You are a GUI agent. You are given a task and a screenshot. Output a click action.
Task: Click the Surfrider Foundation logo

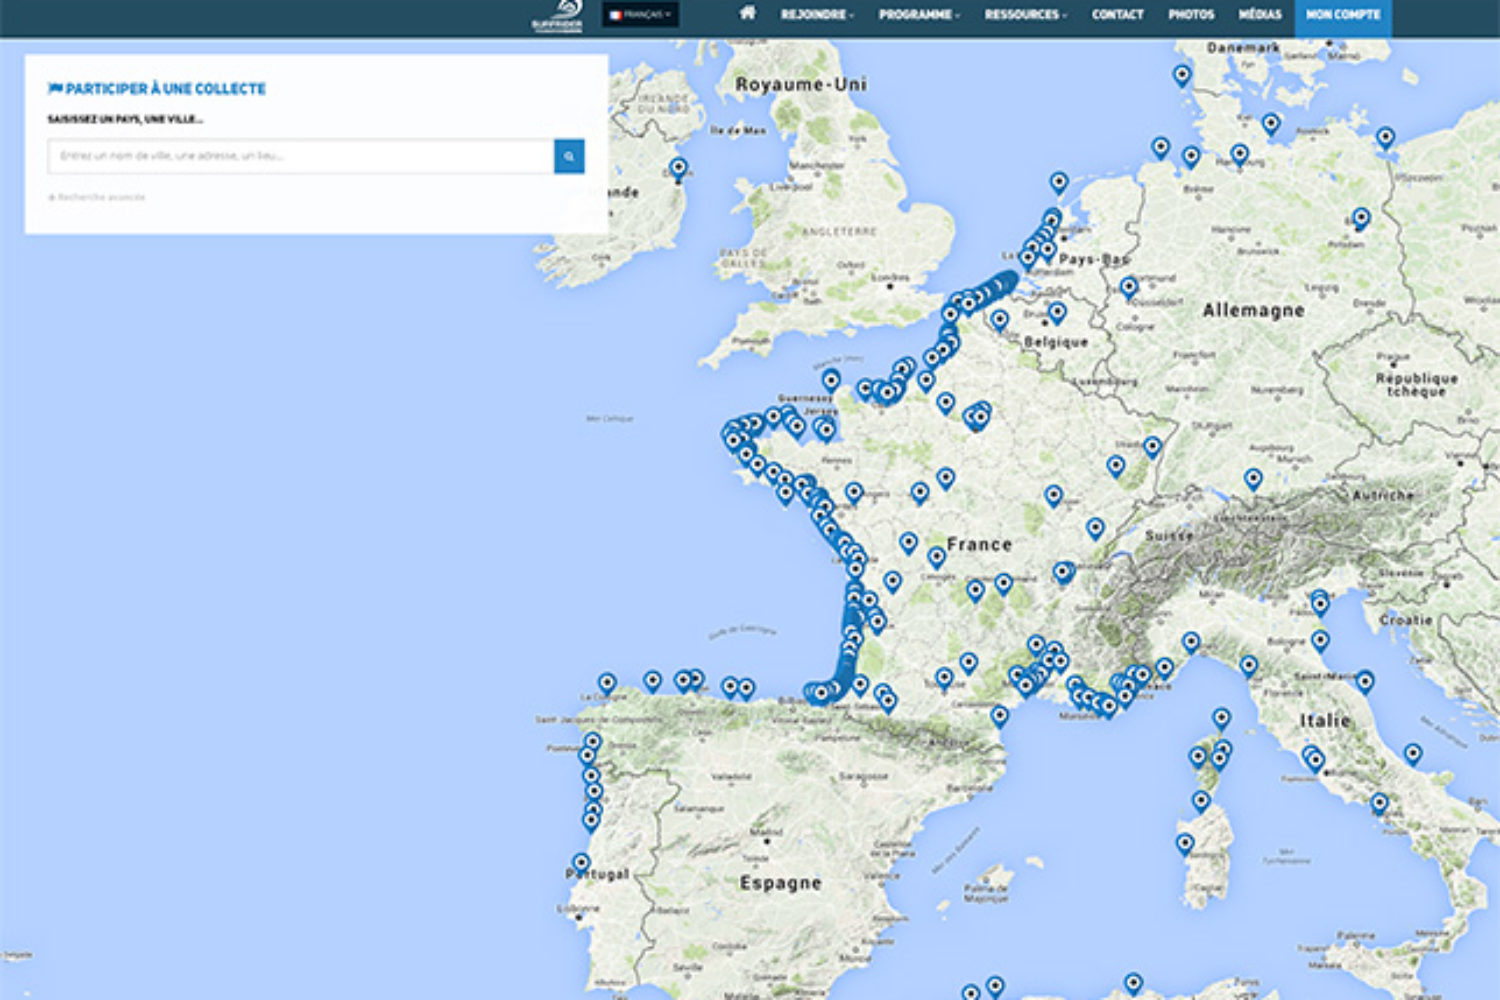(557, 17)
